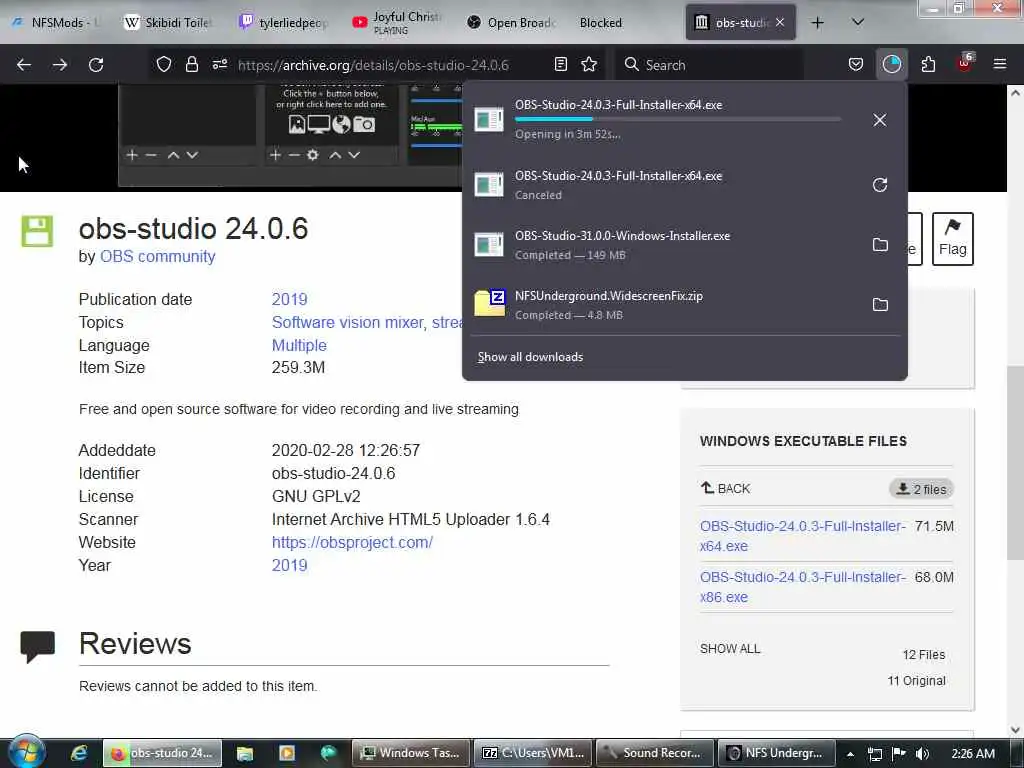Open Windows Media Player taskbar icon
Viewport: 1024px width, 768px height.
click(286, 753)
